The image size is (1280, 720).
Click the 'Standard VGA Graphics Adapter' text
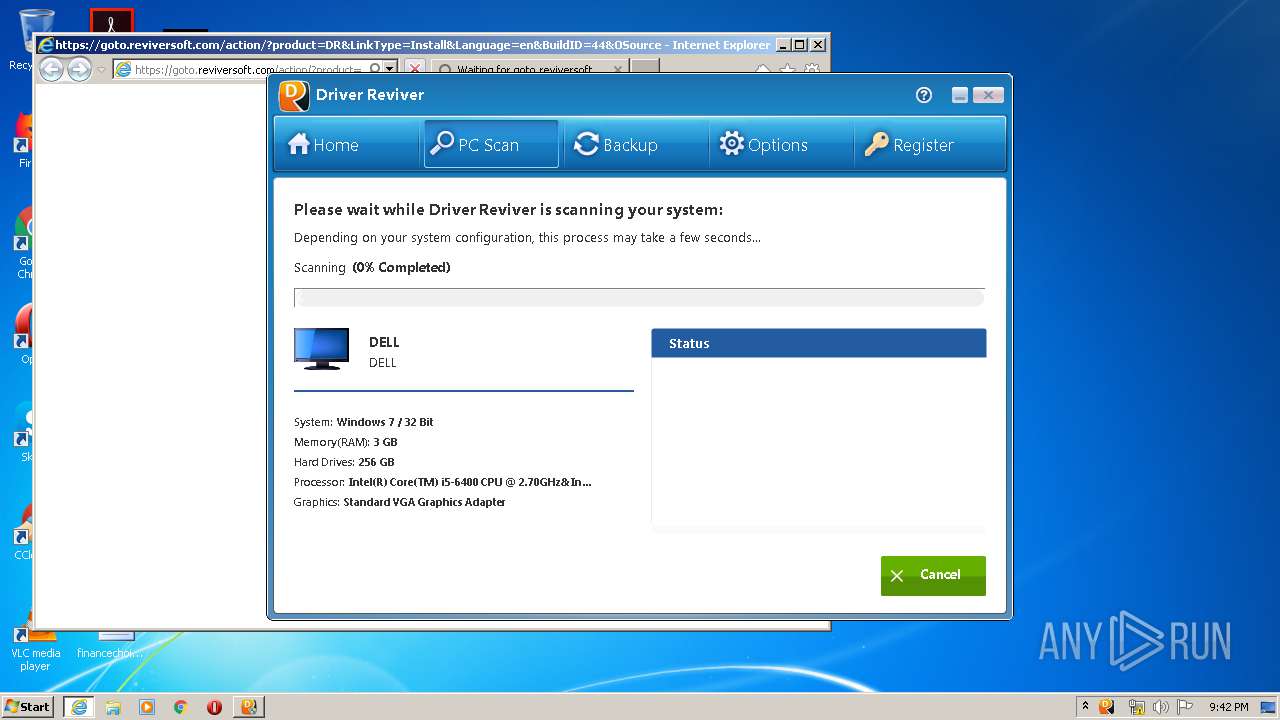(424, 502)
